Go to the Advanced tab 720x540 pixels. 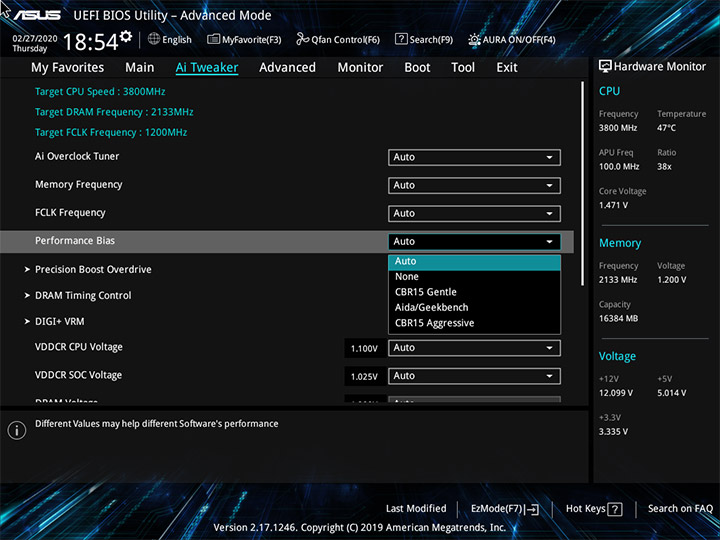point(287,68)
